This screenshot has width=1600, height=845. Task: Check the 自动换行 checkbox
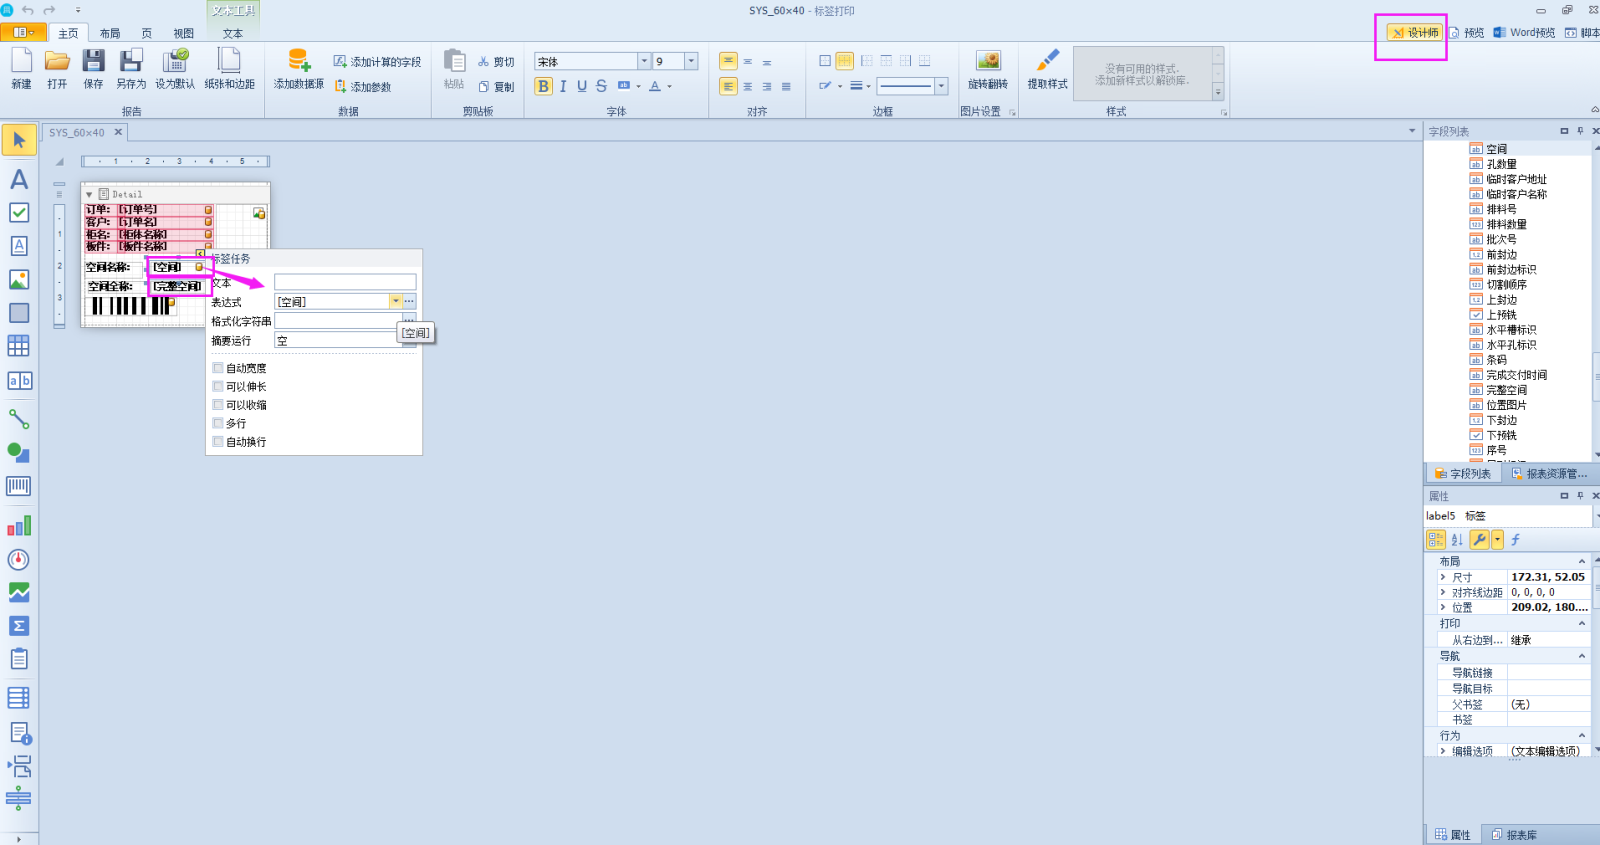[218, 441]
